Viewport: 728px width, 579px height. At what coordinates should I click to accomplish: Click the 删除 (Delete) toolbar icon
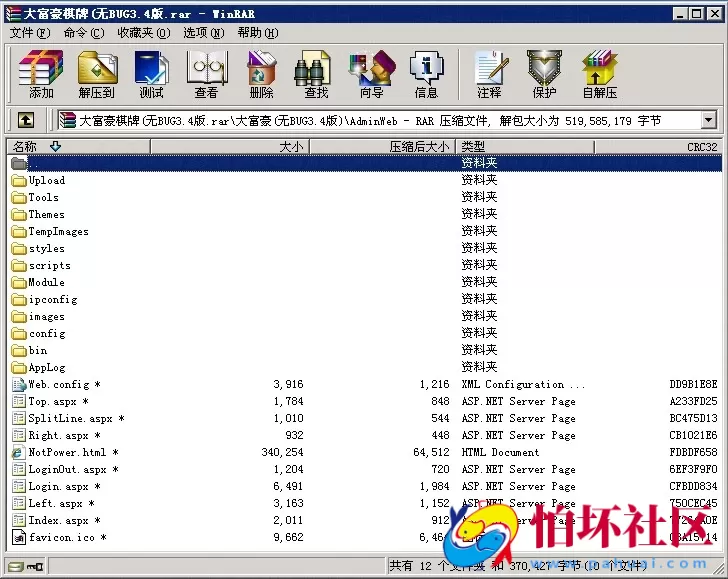261,74
